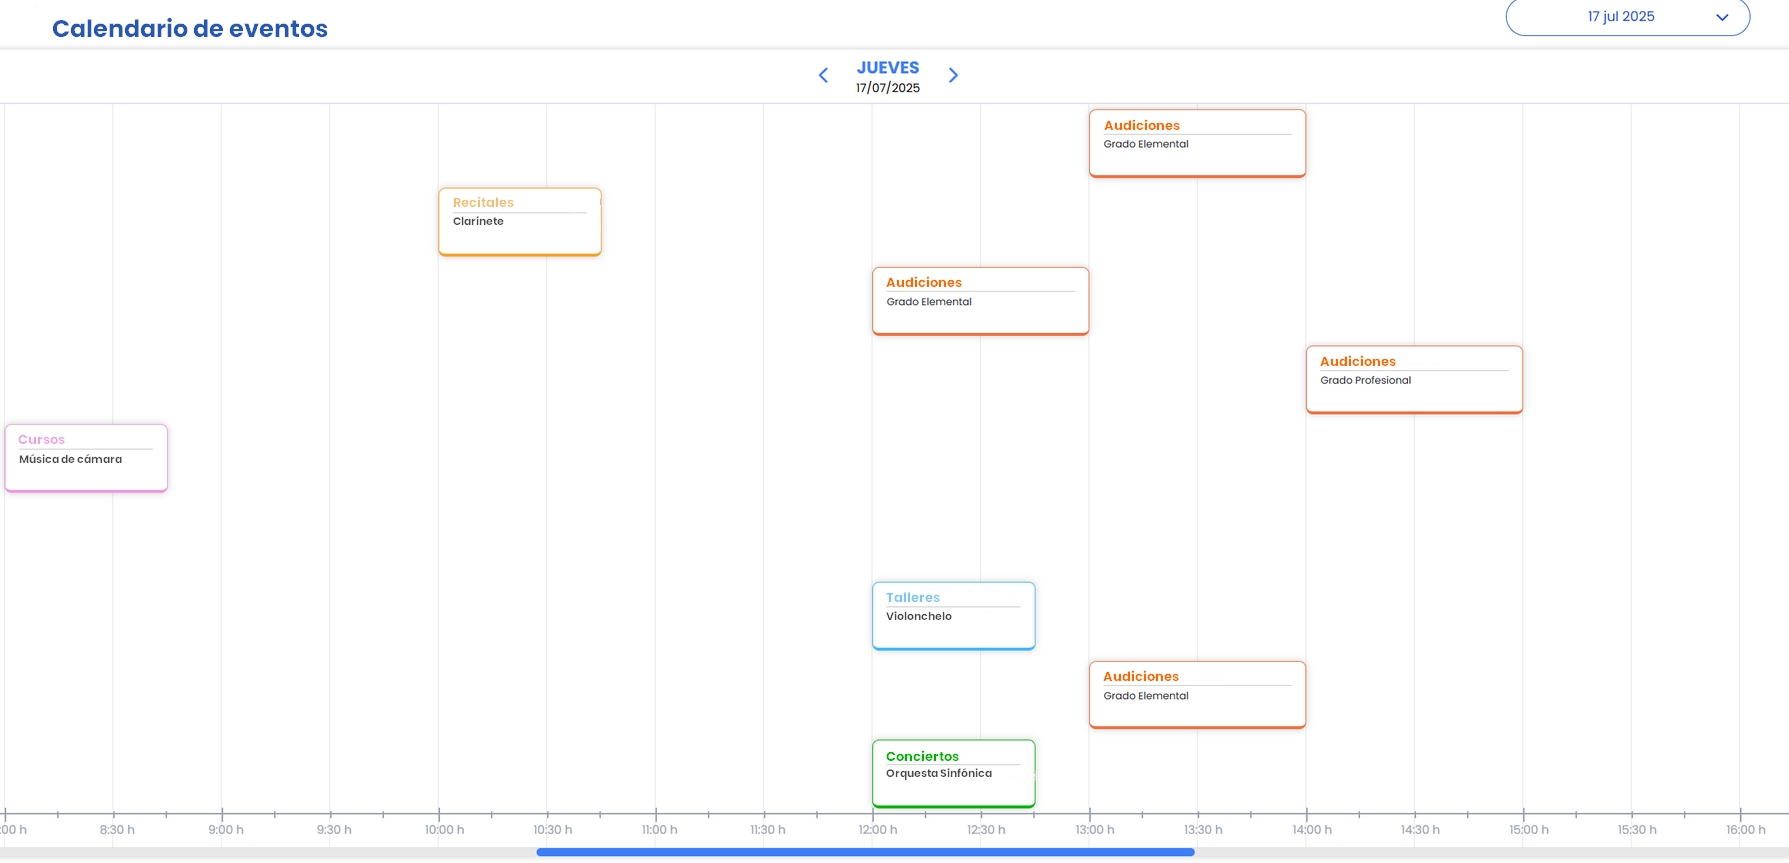The image size is (1789, 863).
Task: Click the 12:00 h time marker
Action: click(878, 830)
